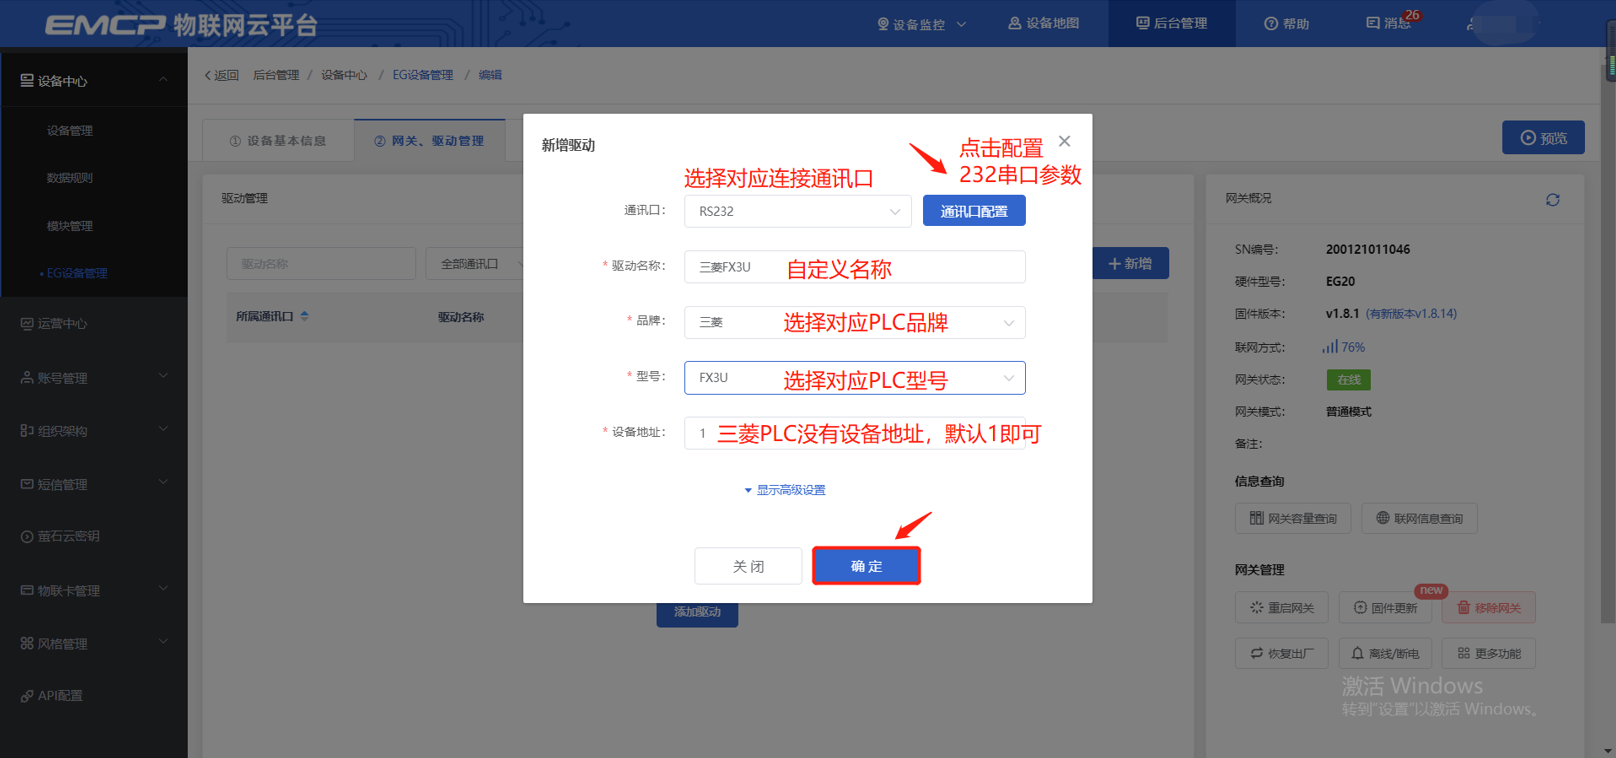
Task: Click the 短信管理 envelope icon in sidebar
Action: click(27, 484)
